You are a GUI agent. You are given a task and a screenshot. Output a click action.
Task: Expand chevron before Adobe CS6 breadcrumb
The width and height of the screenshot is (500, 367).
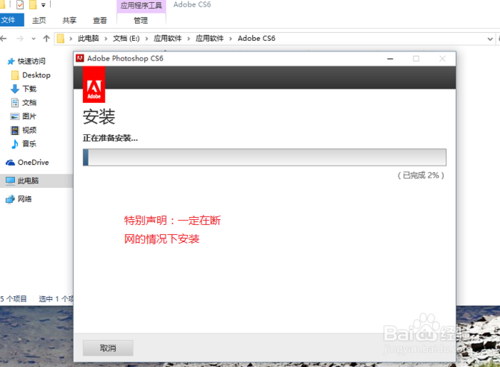pyautogui.click(x=230, y=39)
